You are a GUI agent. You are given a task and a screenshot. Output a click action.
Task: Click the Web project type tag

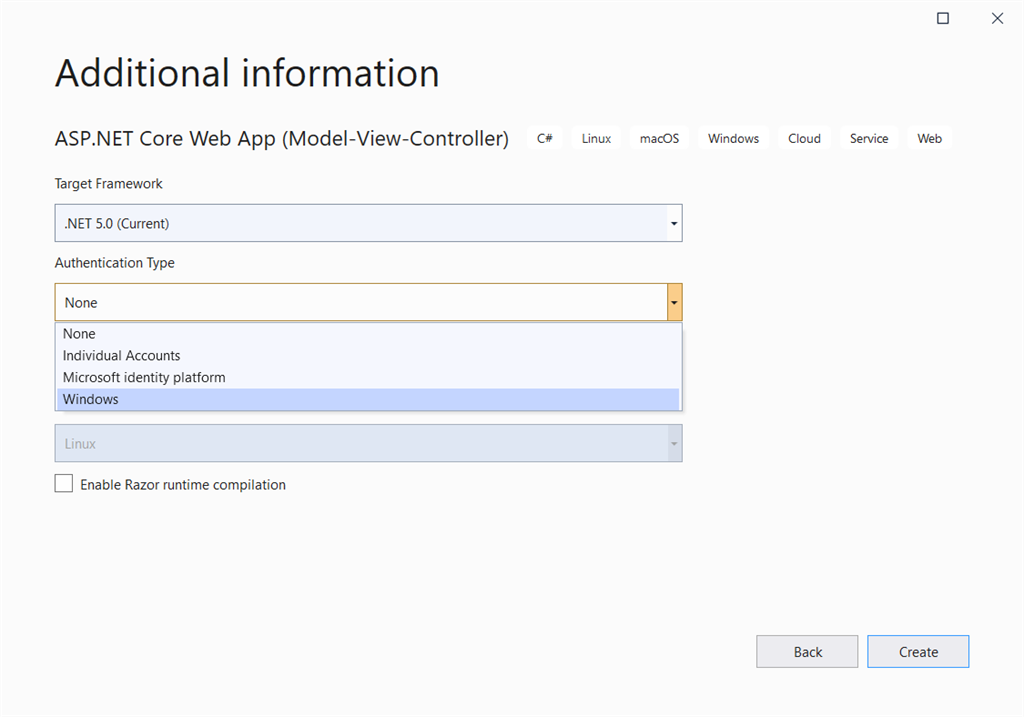point(930,139)
